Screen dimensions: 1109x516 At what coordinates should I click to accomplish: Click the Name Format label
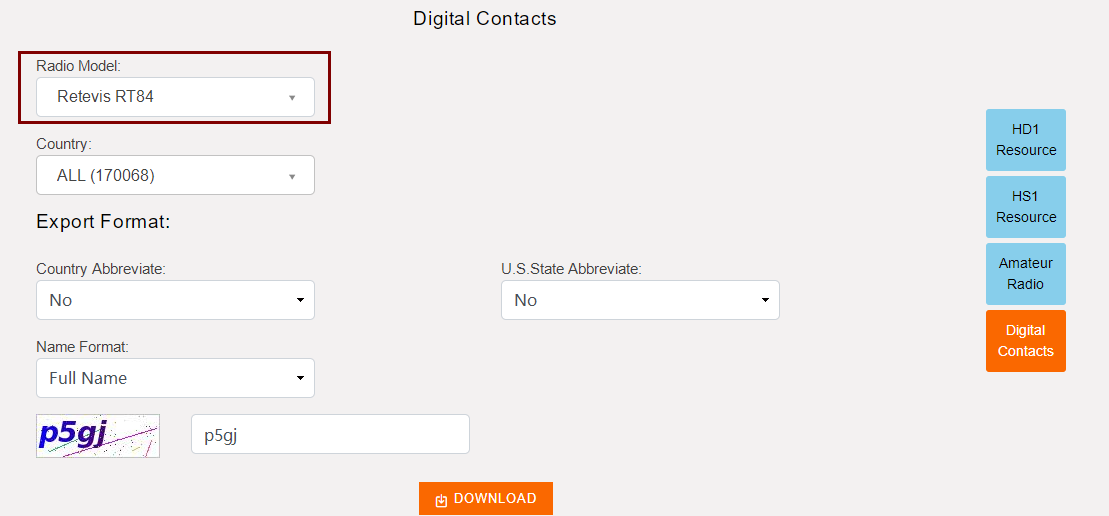82,347
